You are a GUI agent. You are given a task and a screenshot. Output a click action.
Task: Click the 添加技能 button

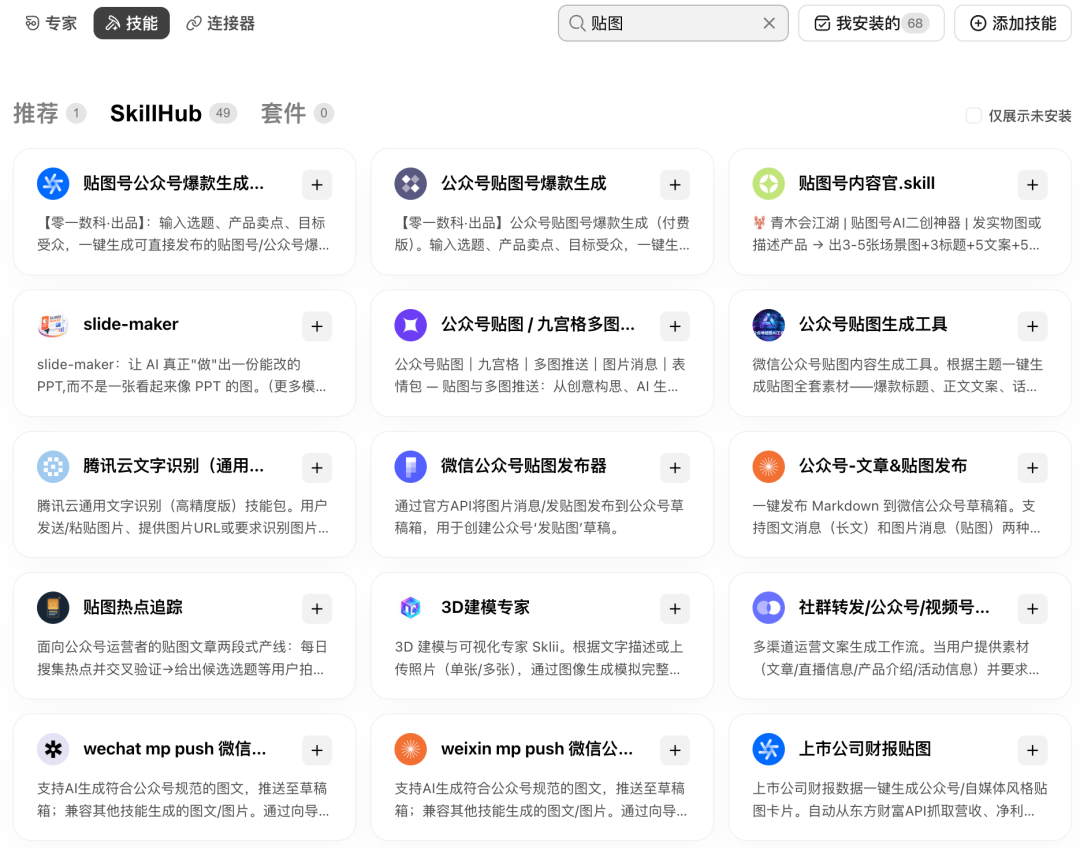[x=1012, y=23]
